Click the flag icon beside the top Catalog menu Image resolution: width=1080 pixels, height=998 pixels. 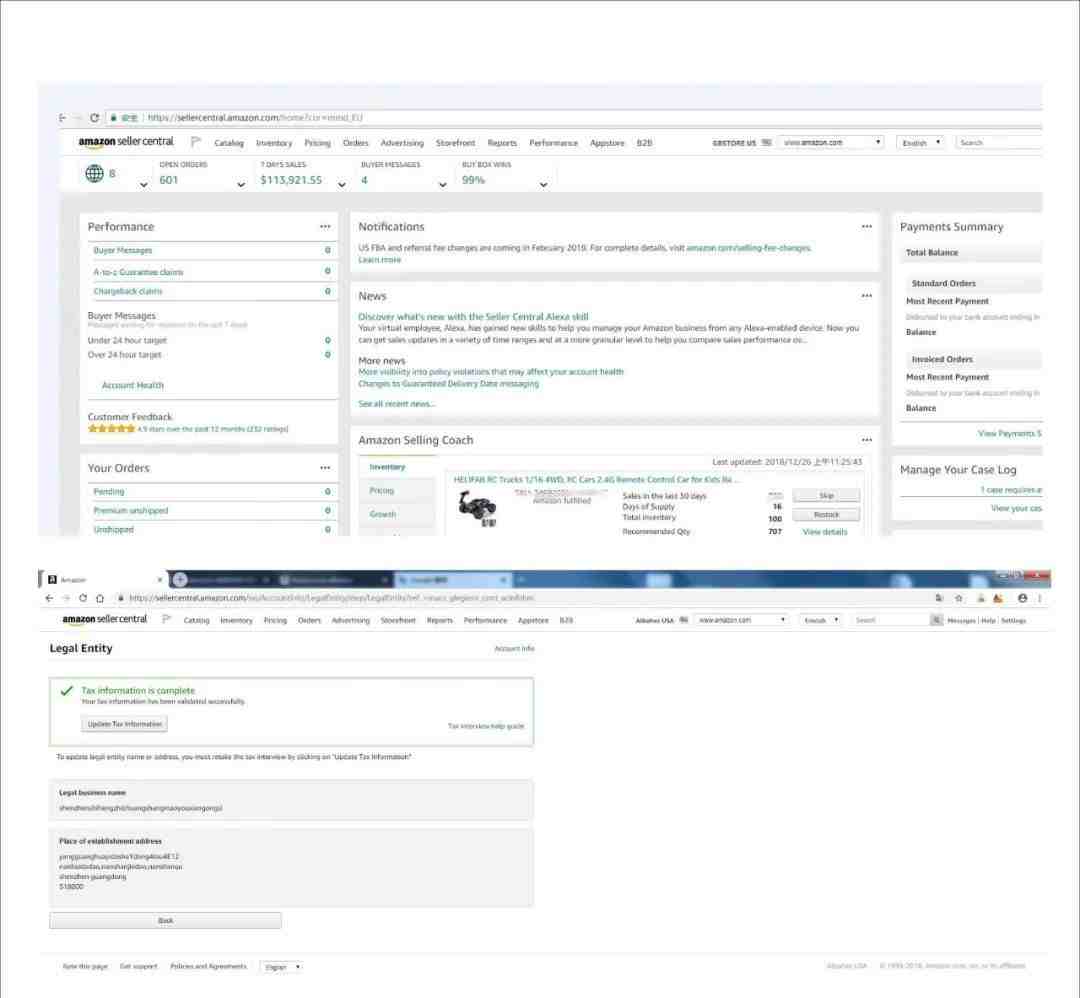[x=196, y=142]
